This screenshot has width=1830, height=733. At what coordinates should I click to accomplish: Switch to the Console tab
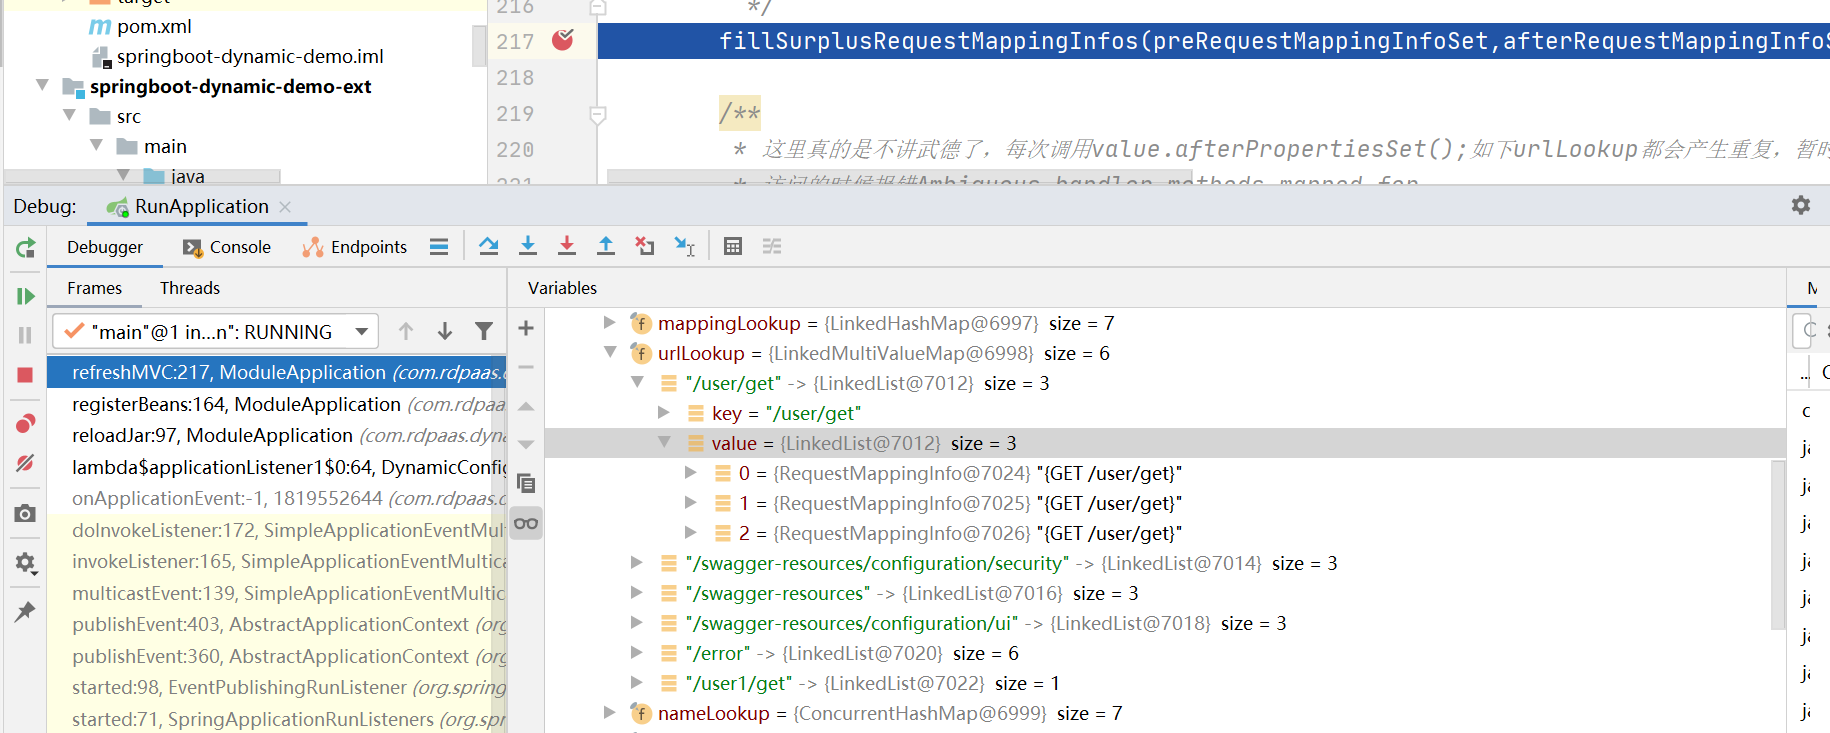pos(227,247)
